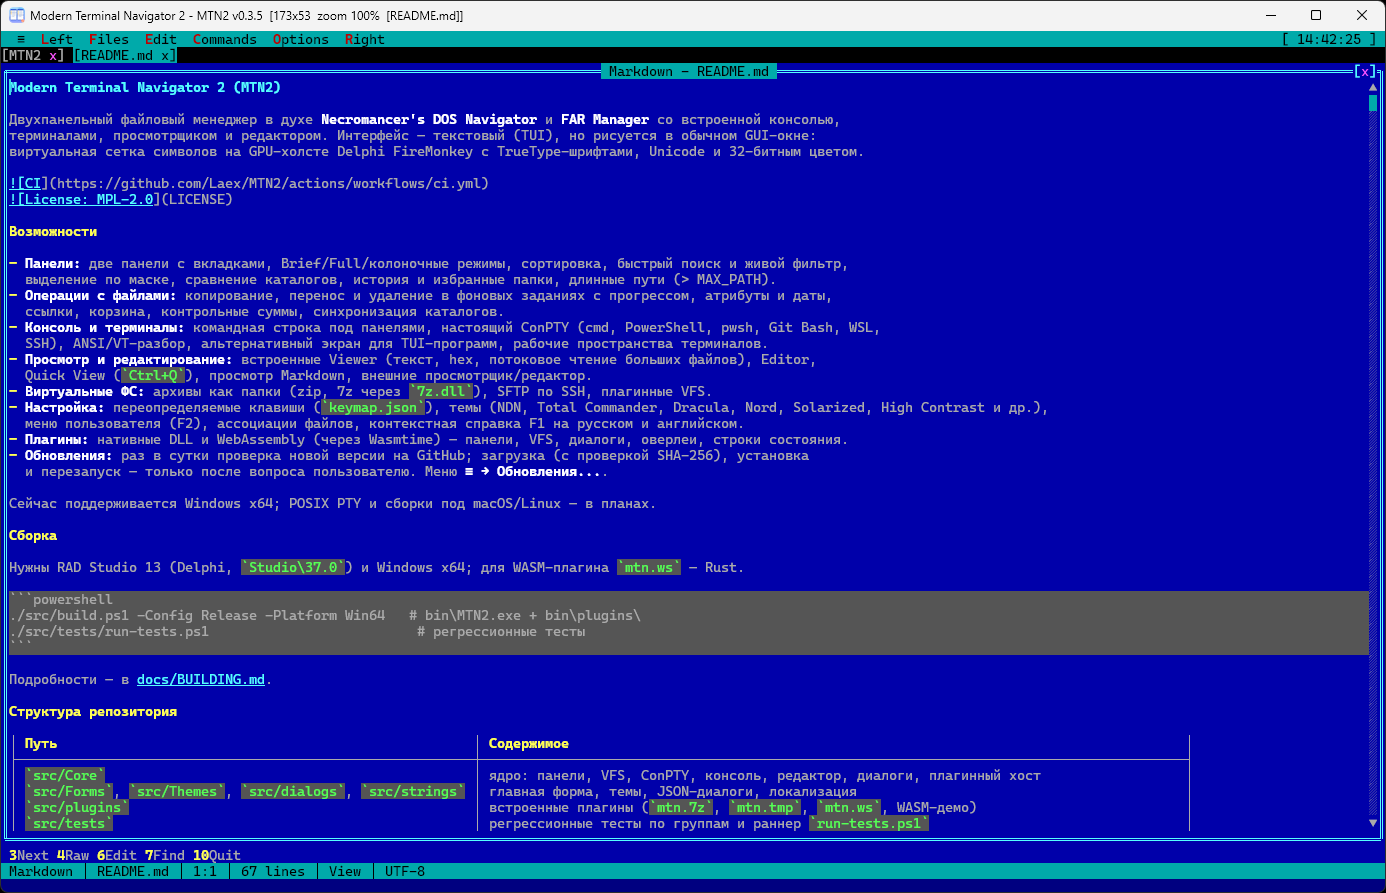Screen dimensions: 1386x893
Task: Click 7Find in the function key bar
Action: point(165,855)
